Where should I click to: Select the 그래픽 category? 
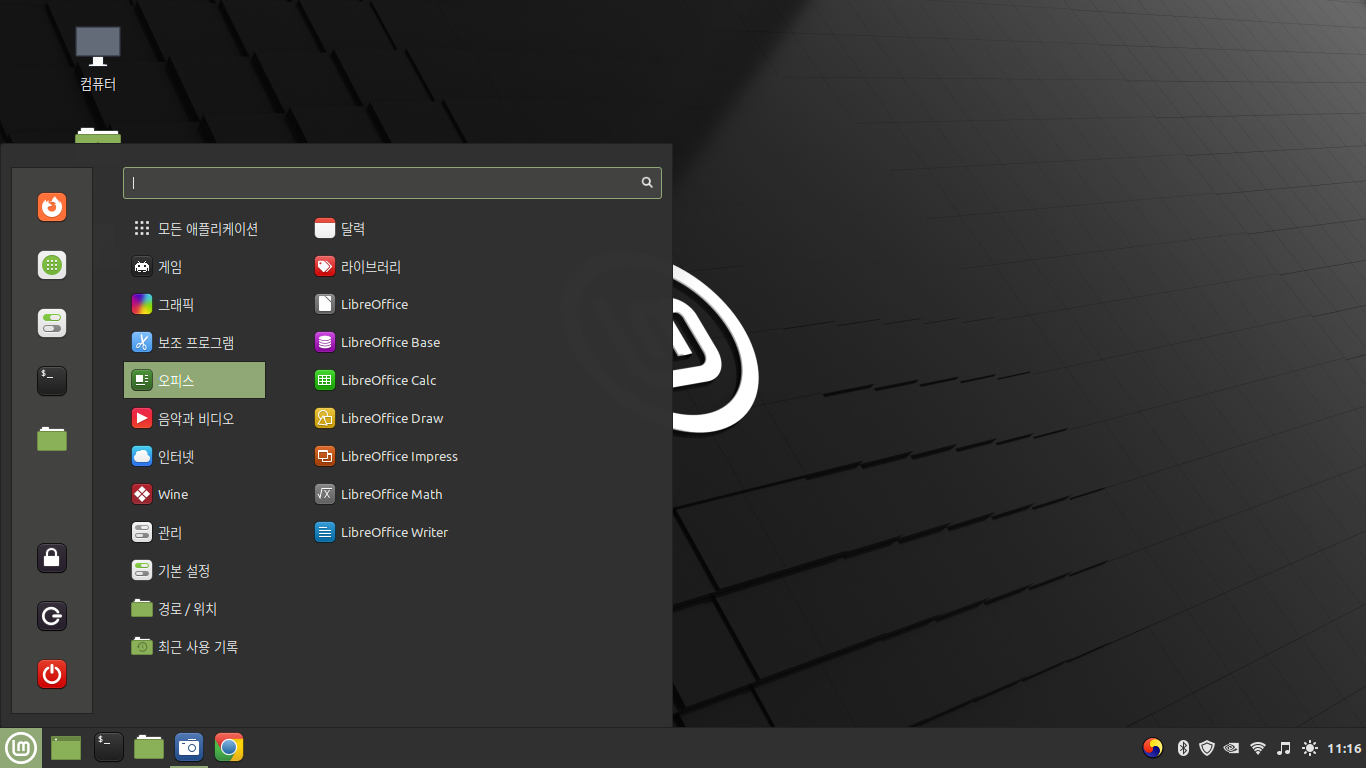[194, 305]
